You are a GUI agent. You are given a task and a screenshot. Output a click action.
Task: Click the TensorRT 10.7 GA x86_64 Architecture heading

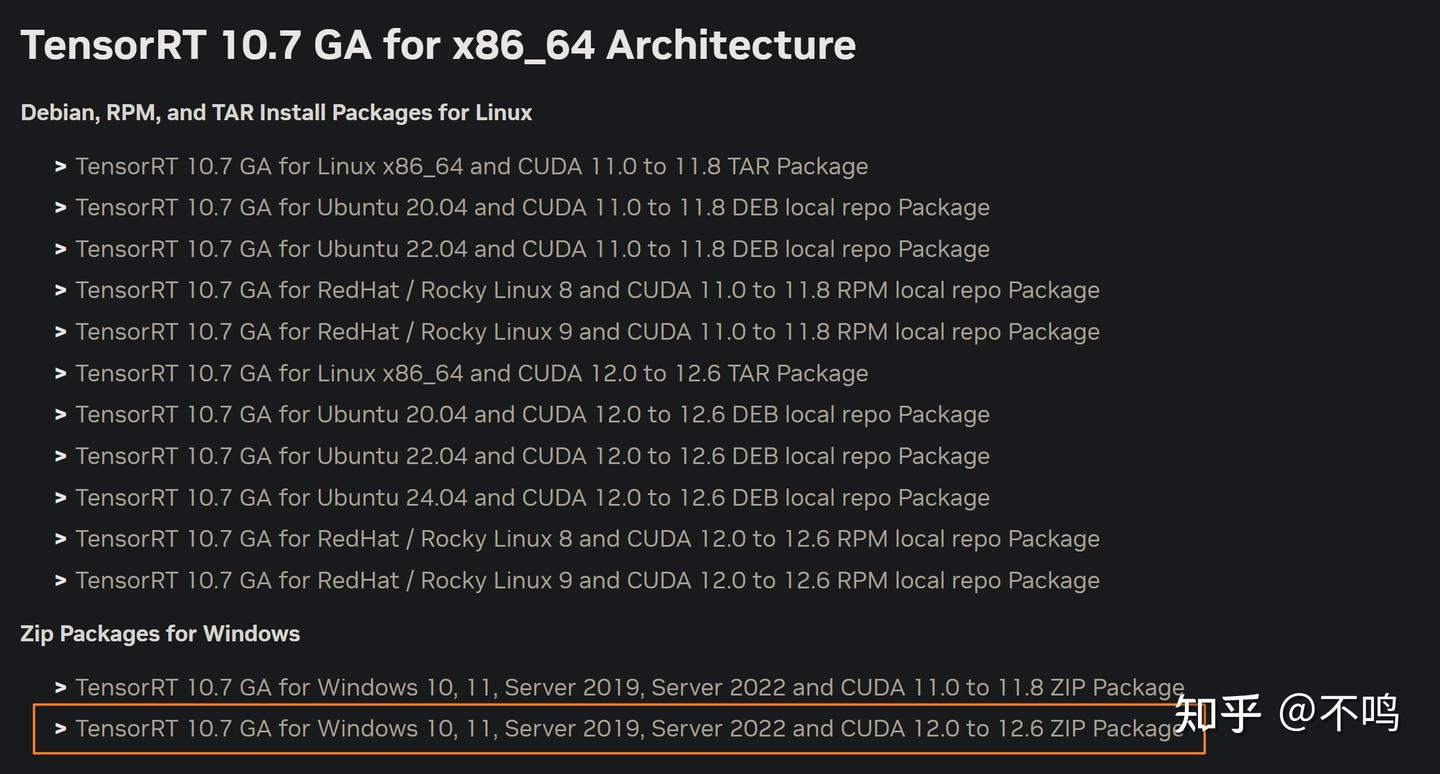pyautogui.click(x=438, y=45)
